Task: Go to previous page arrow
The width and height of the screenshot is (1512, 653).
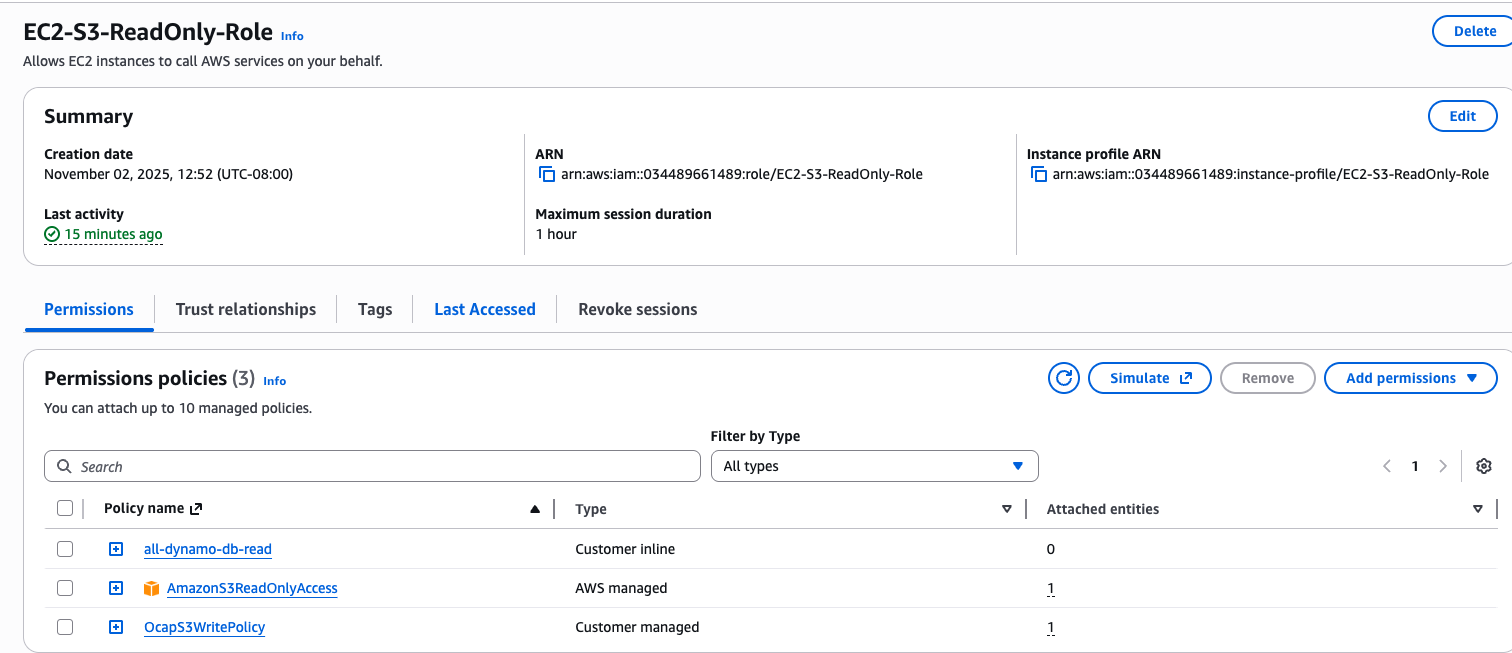Action: coord(1387,466)
